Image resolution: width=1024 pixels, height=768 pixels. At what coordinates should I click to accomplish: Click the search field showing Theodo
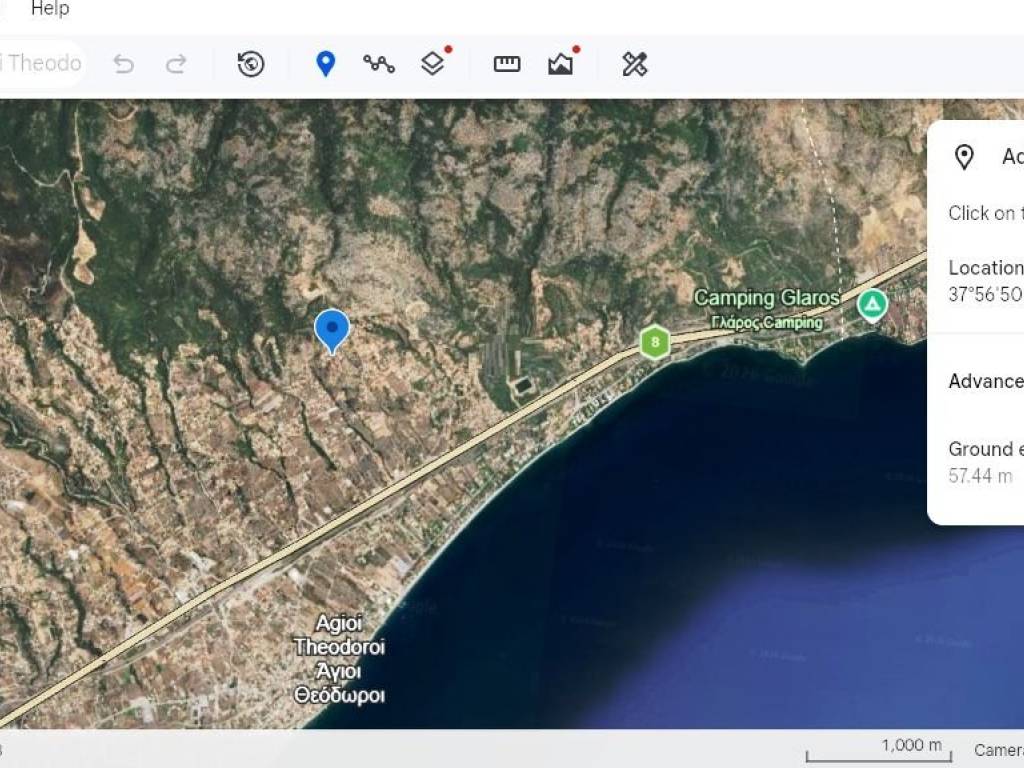pyautogui.click(x=42, y=64)
